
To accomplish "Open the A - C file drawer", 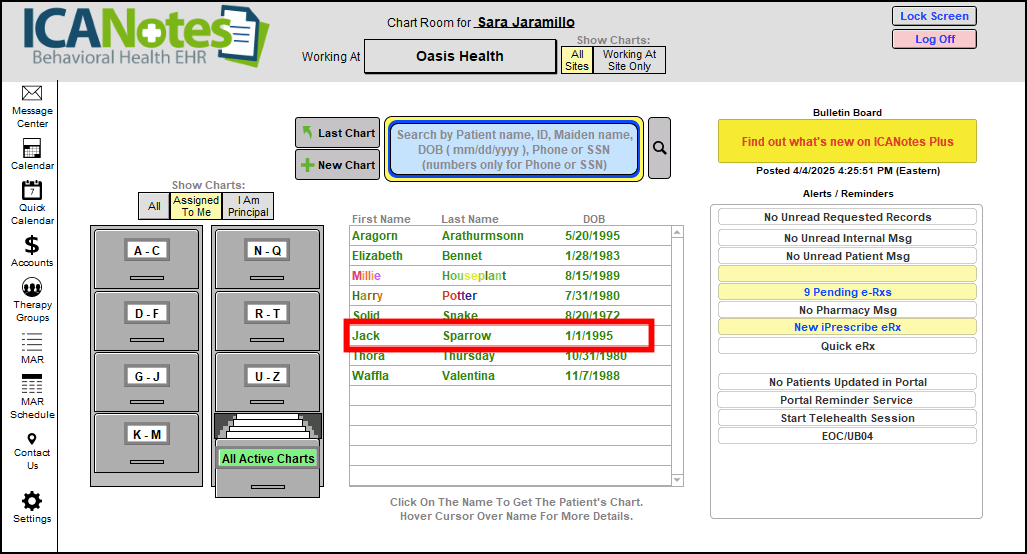I will 147,251.
